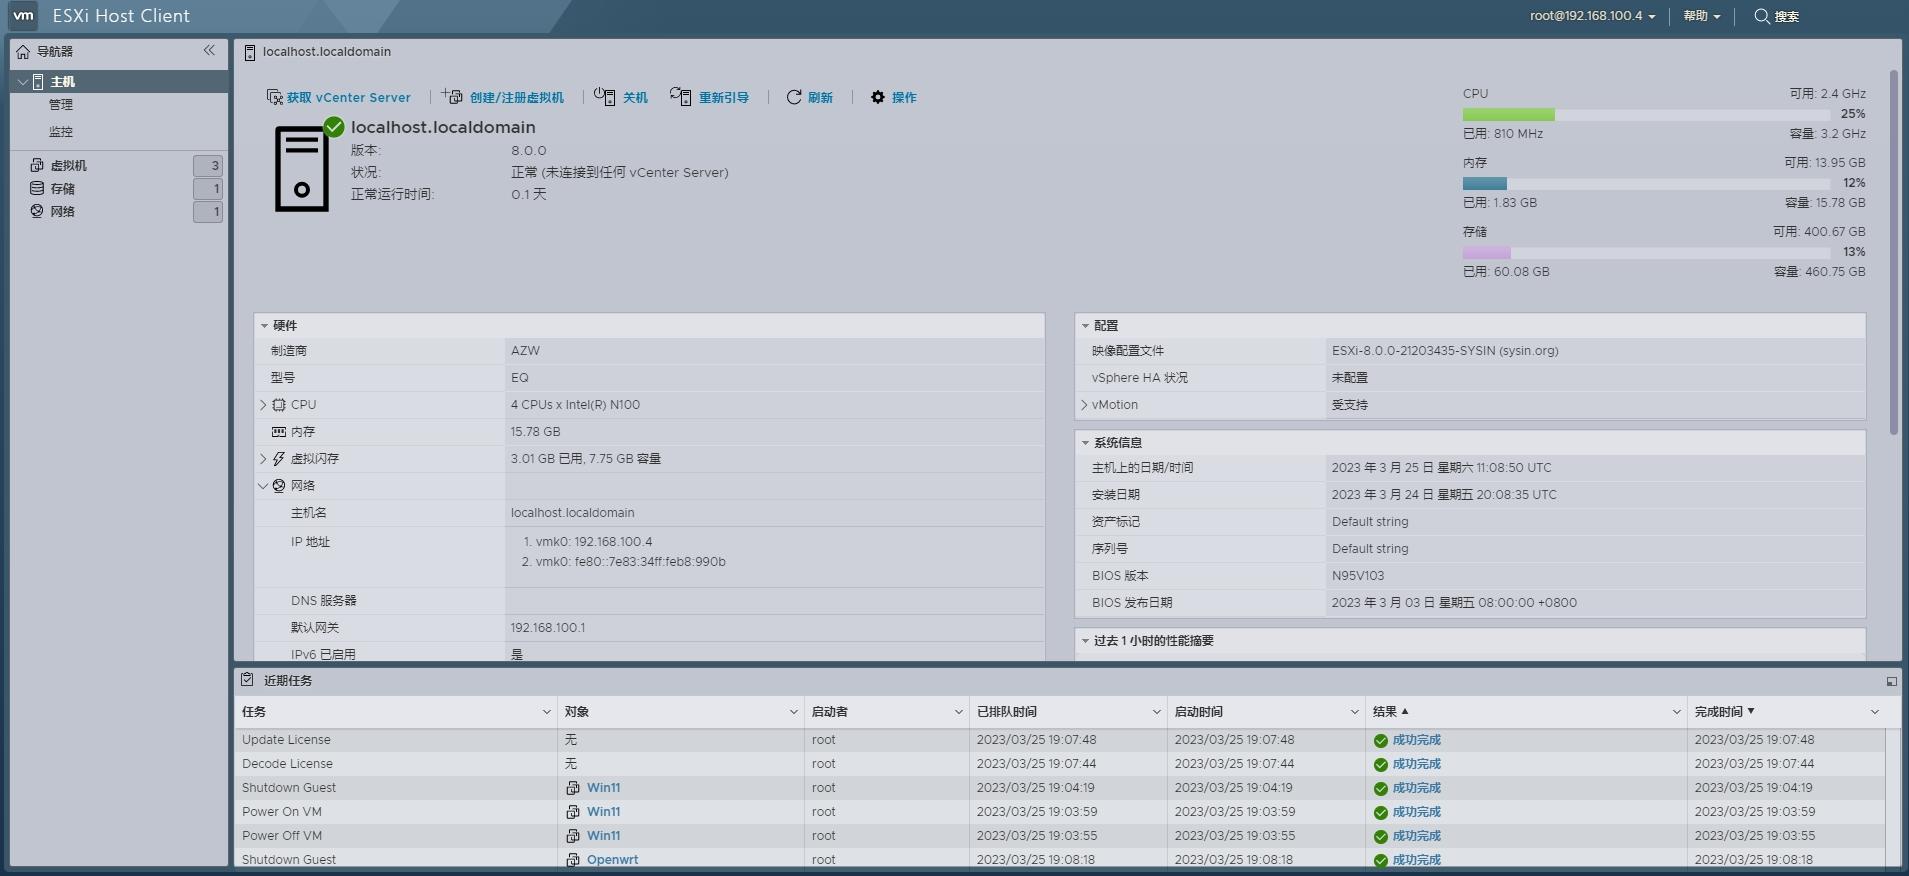Click the default gateway 192.168.100.1 value
1909x876 pixels.
tap(548, 628)
